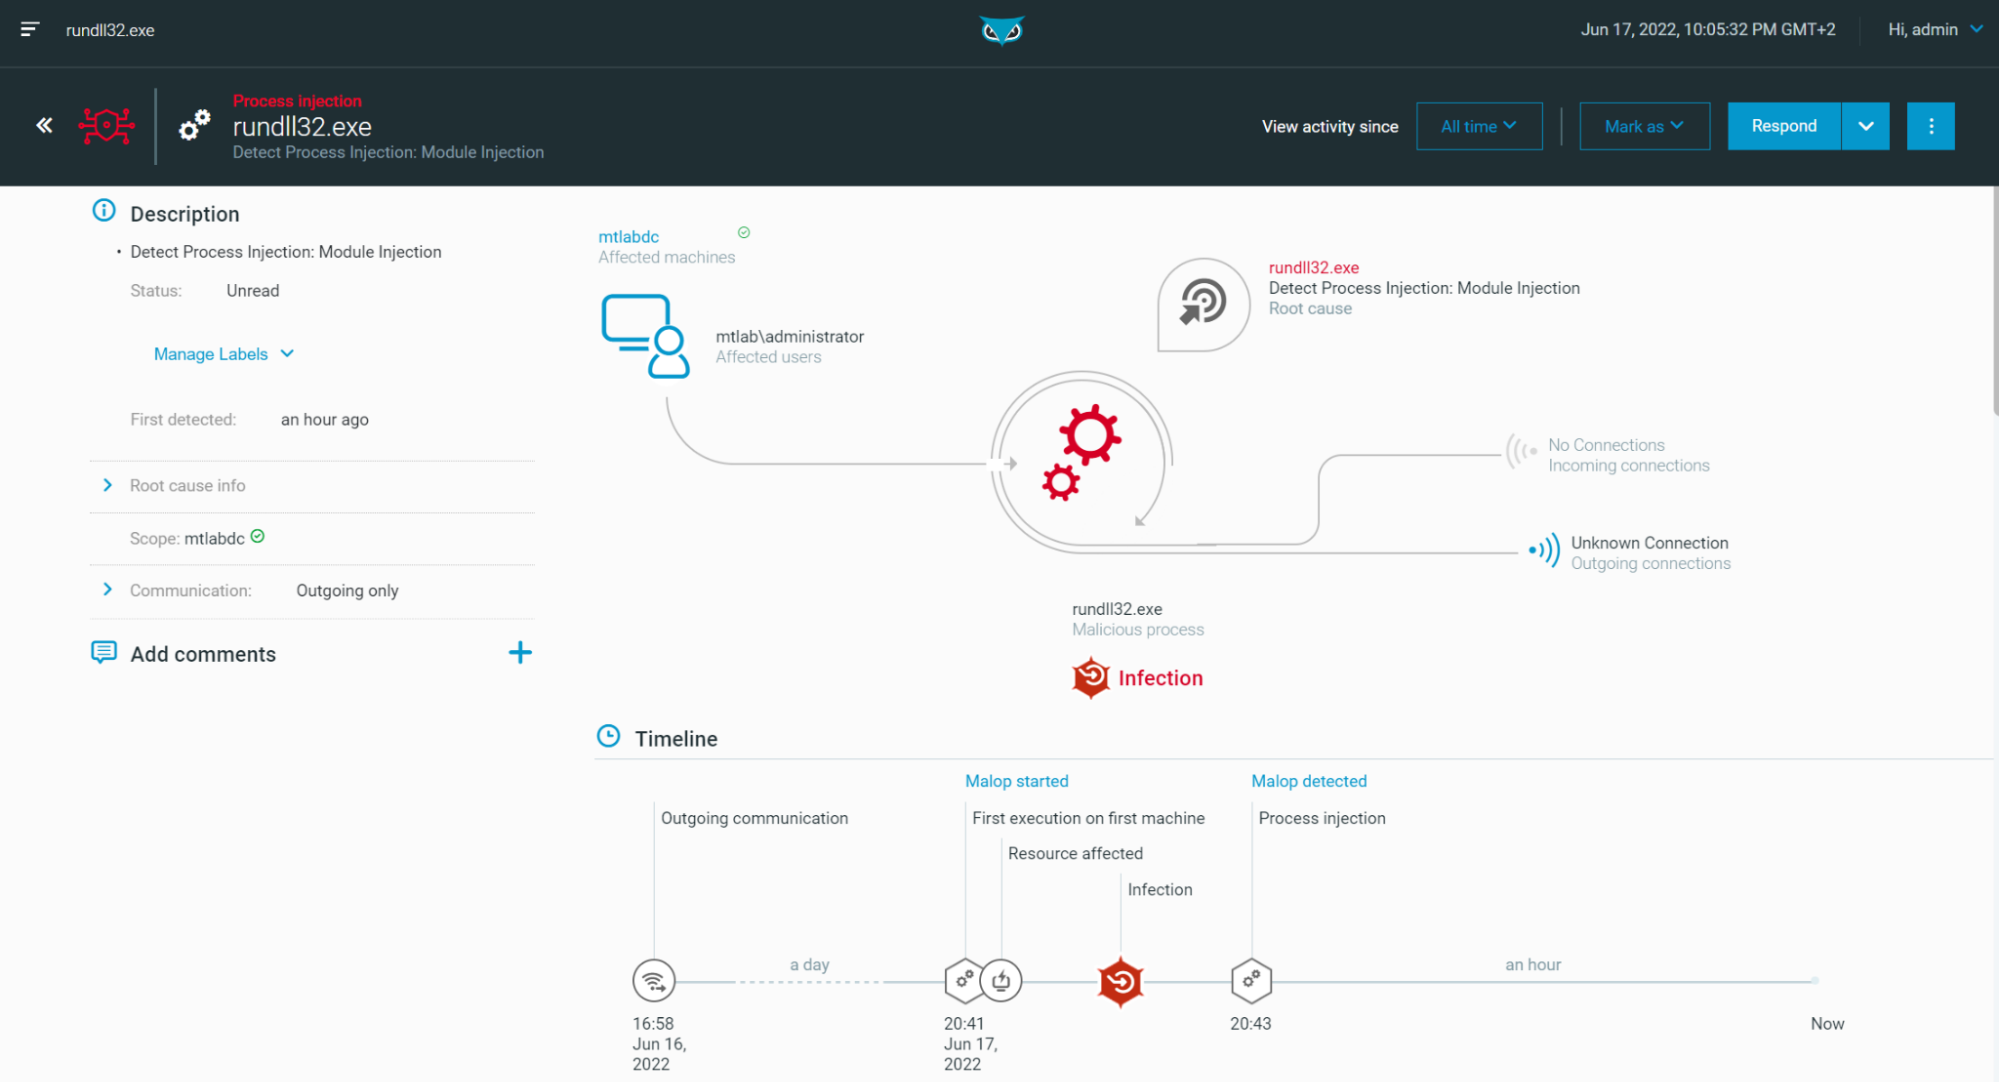Click the Cybereason owl logo

click(1001, 31)
